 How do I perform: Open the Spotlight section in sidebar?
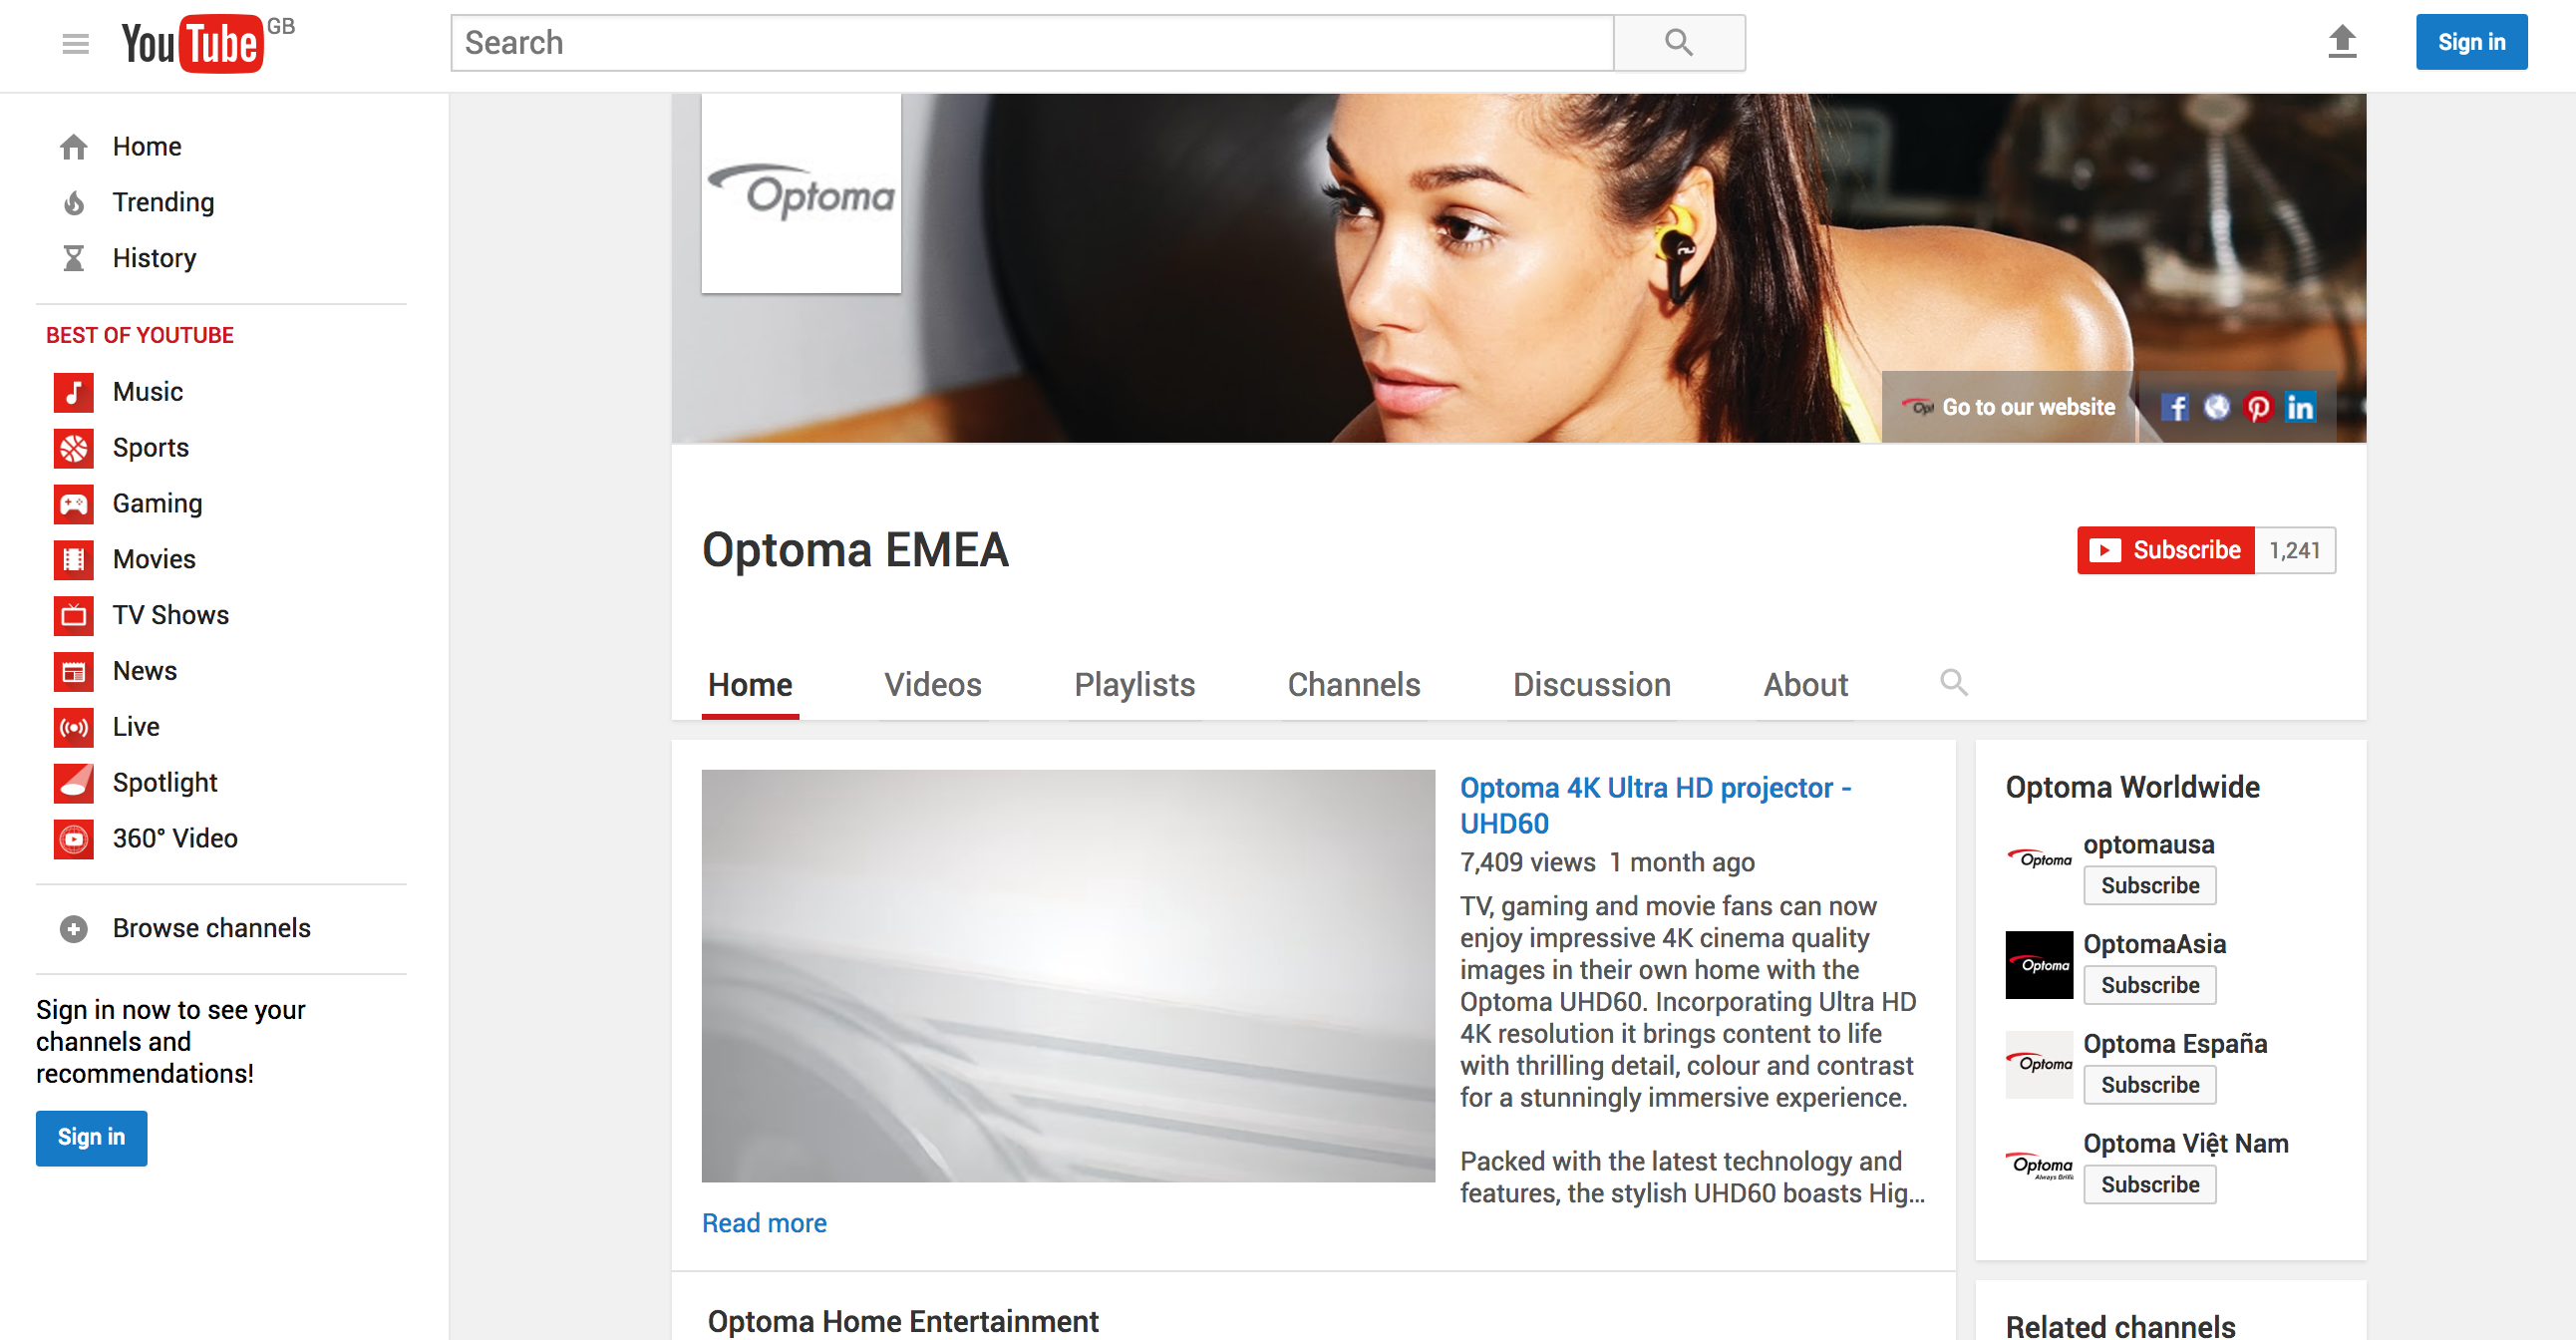click(x=165, y=782)
